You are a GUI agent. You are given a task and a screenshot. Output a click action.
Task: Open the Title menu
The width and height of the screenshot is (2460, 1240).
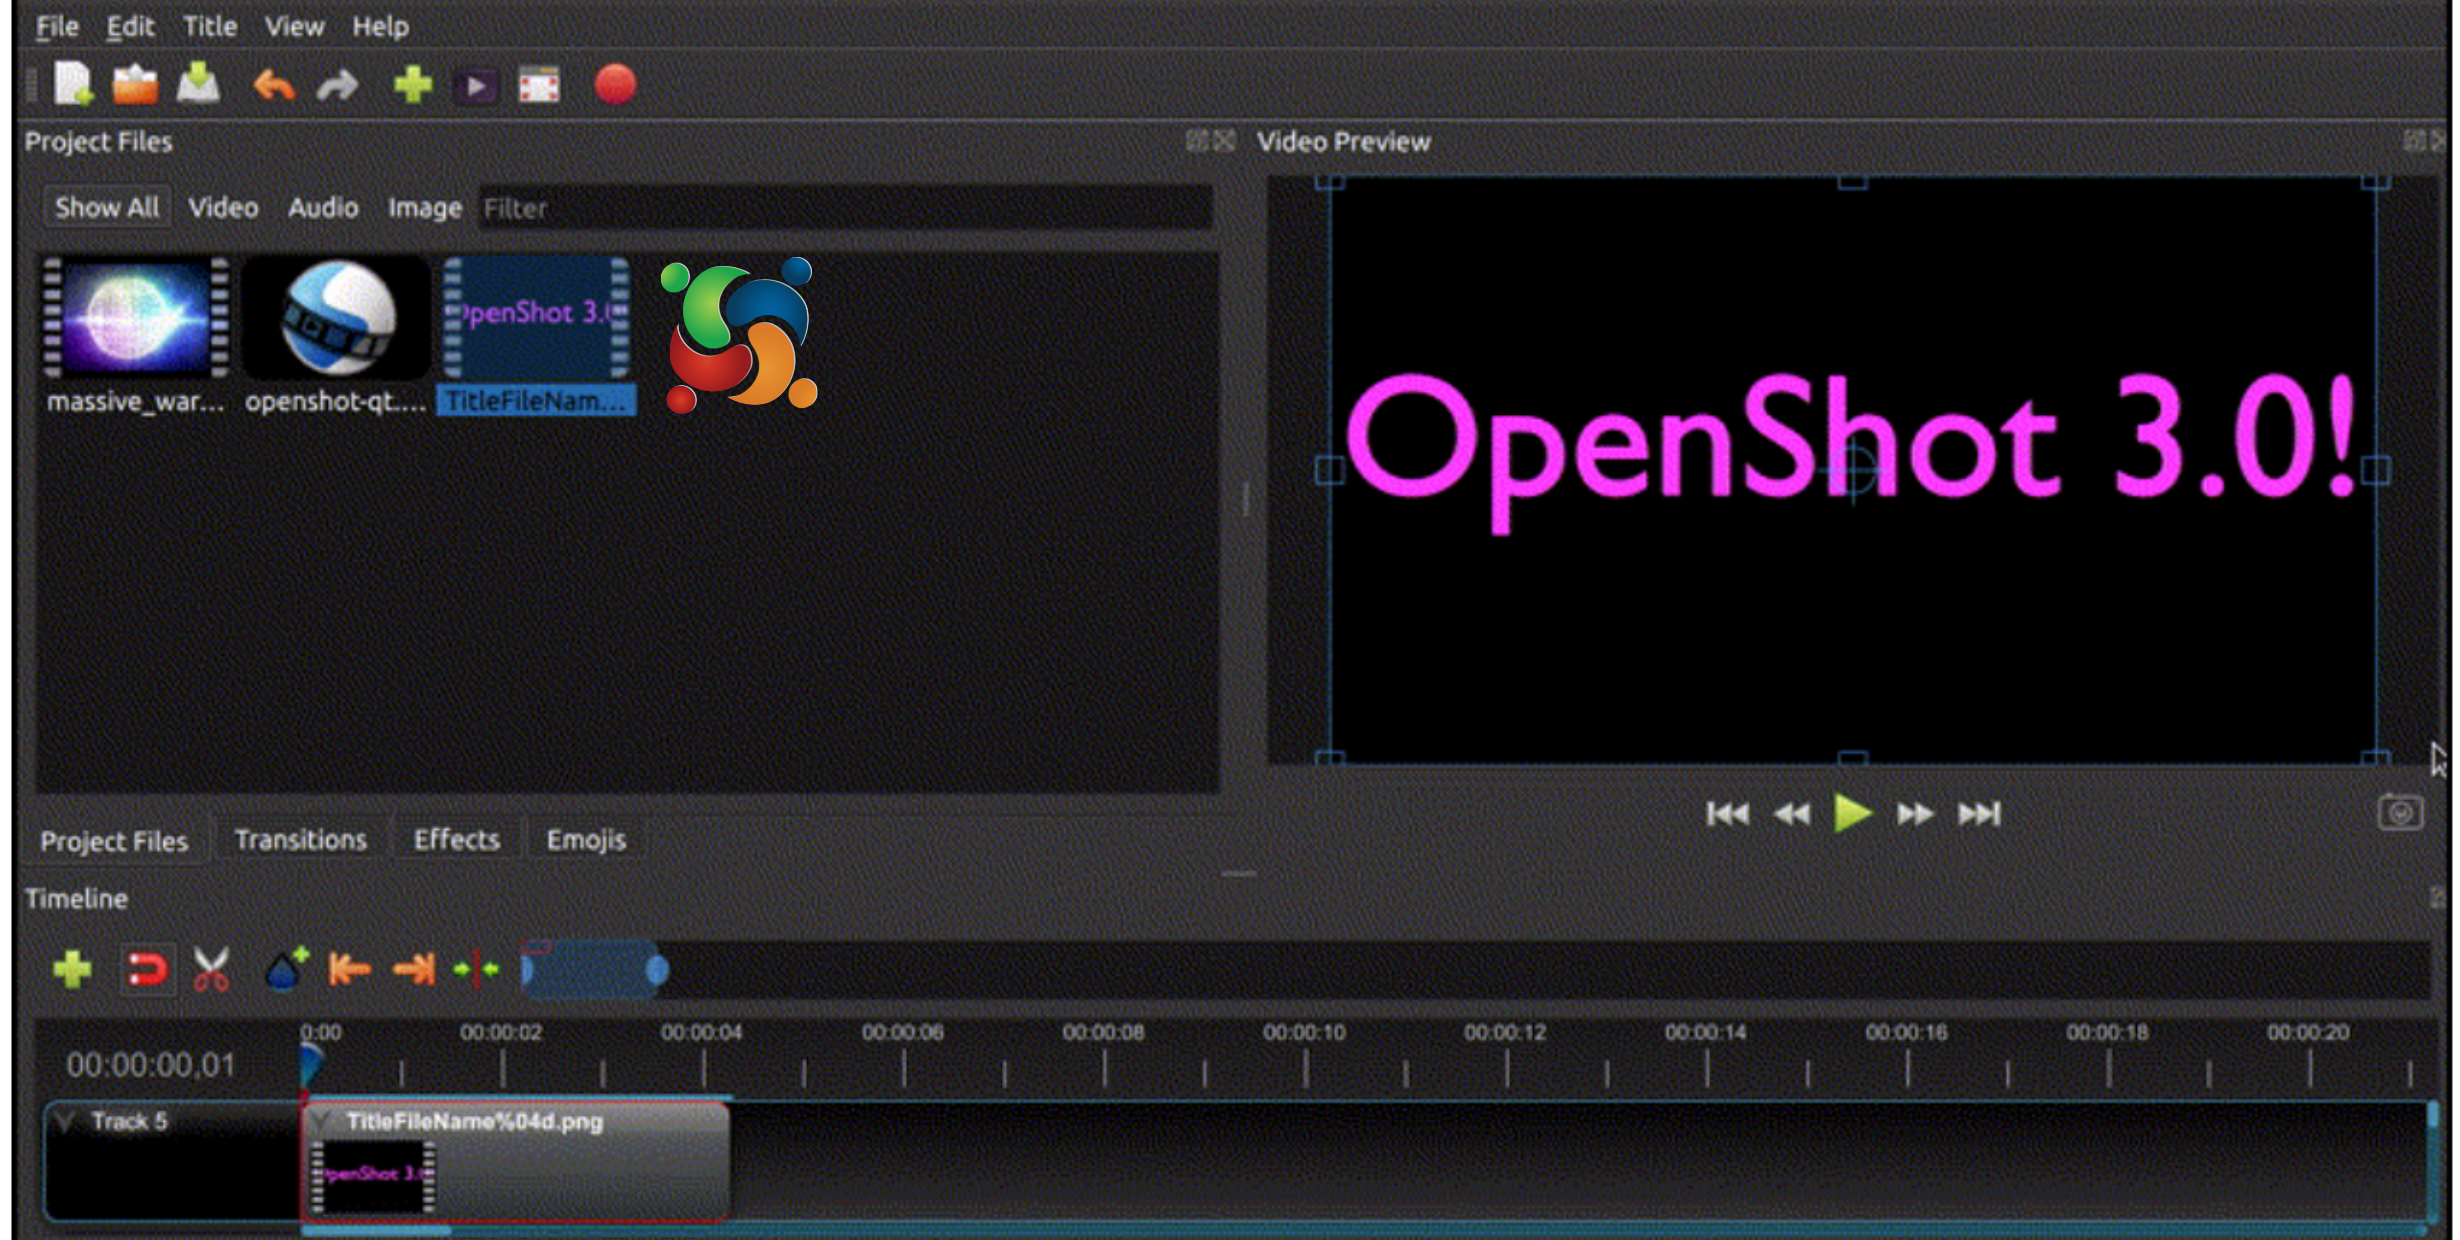[x=209, y=26]
